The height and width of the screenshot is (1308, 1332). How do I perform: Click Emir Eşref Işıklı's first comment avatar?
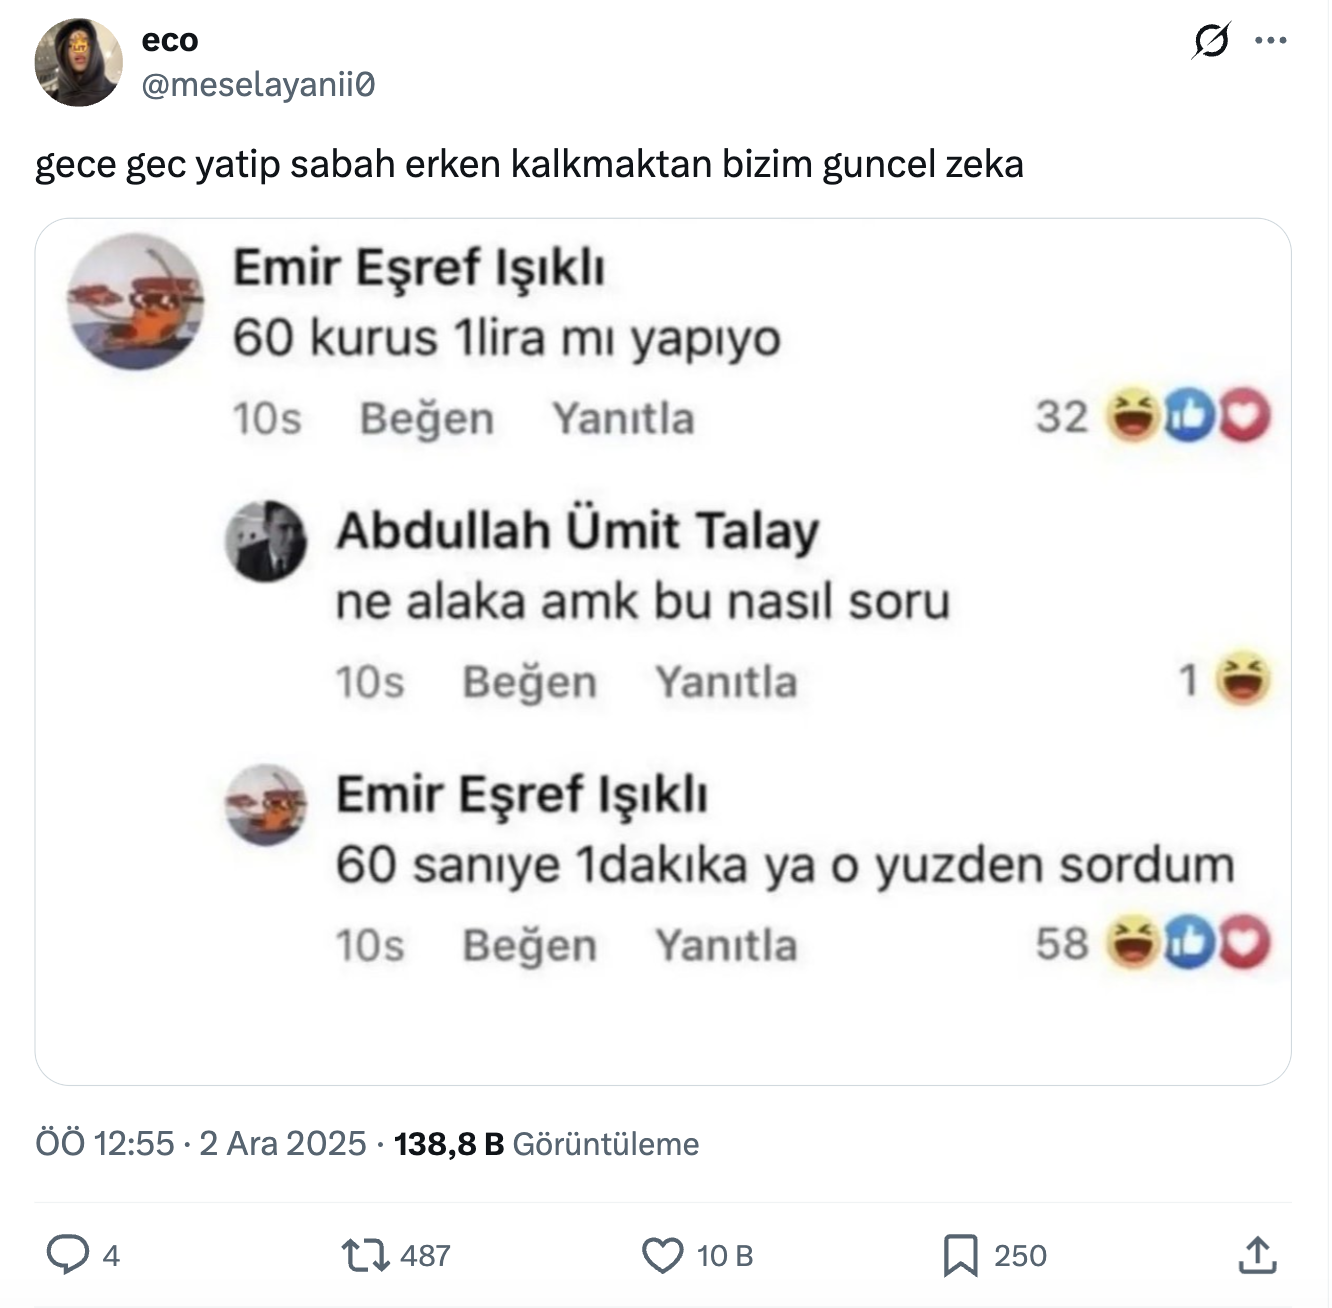click(136, 302)
